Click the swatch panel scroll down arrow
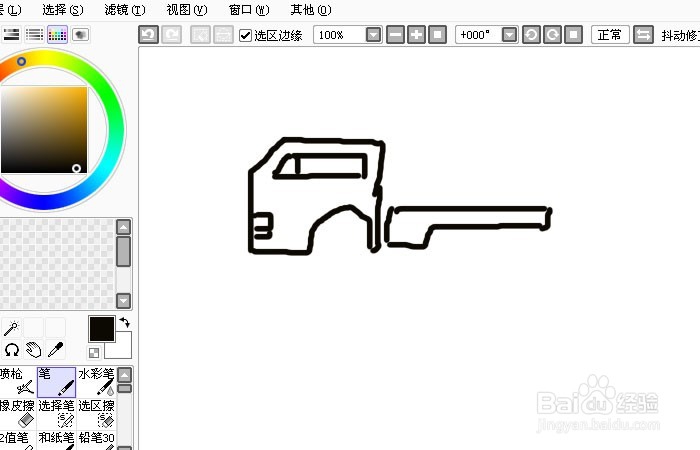Image resolution: width=700 pixels, height=450 pixels. coord(124,301)
